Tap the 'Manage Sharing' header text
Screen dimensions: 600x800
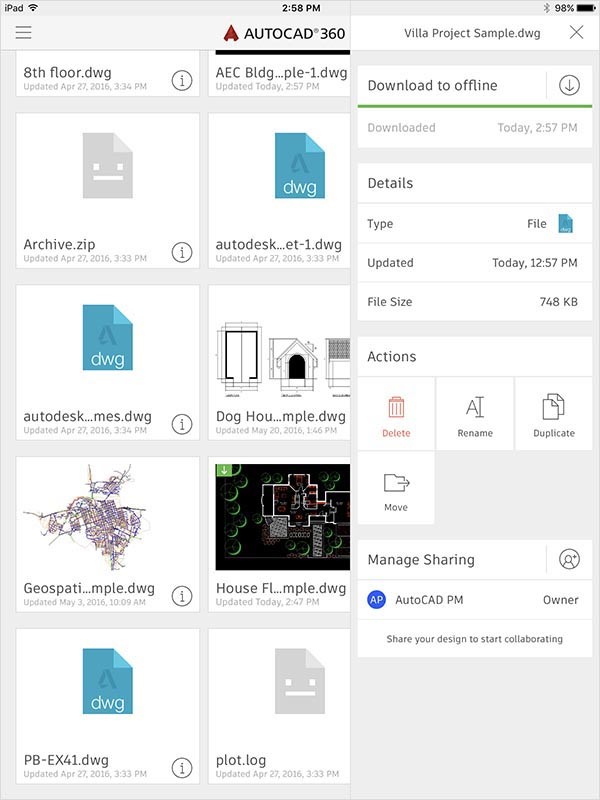(421, 560)
